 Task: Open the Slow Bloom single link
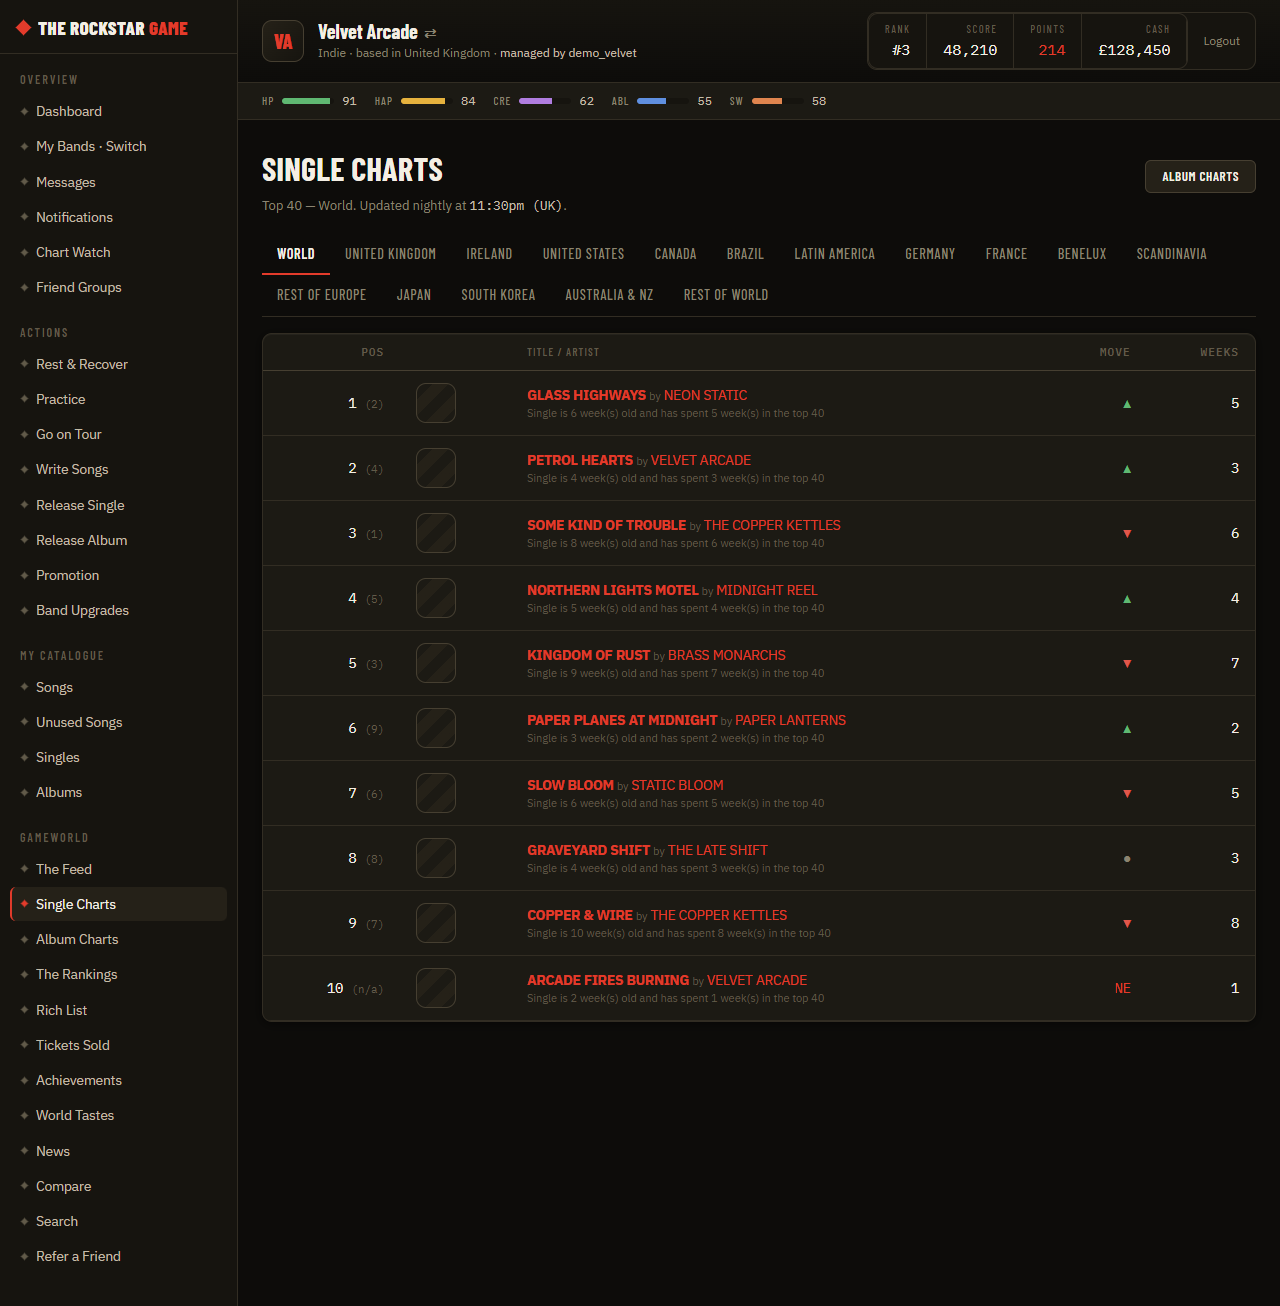click(x=570, y=785)
